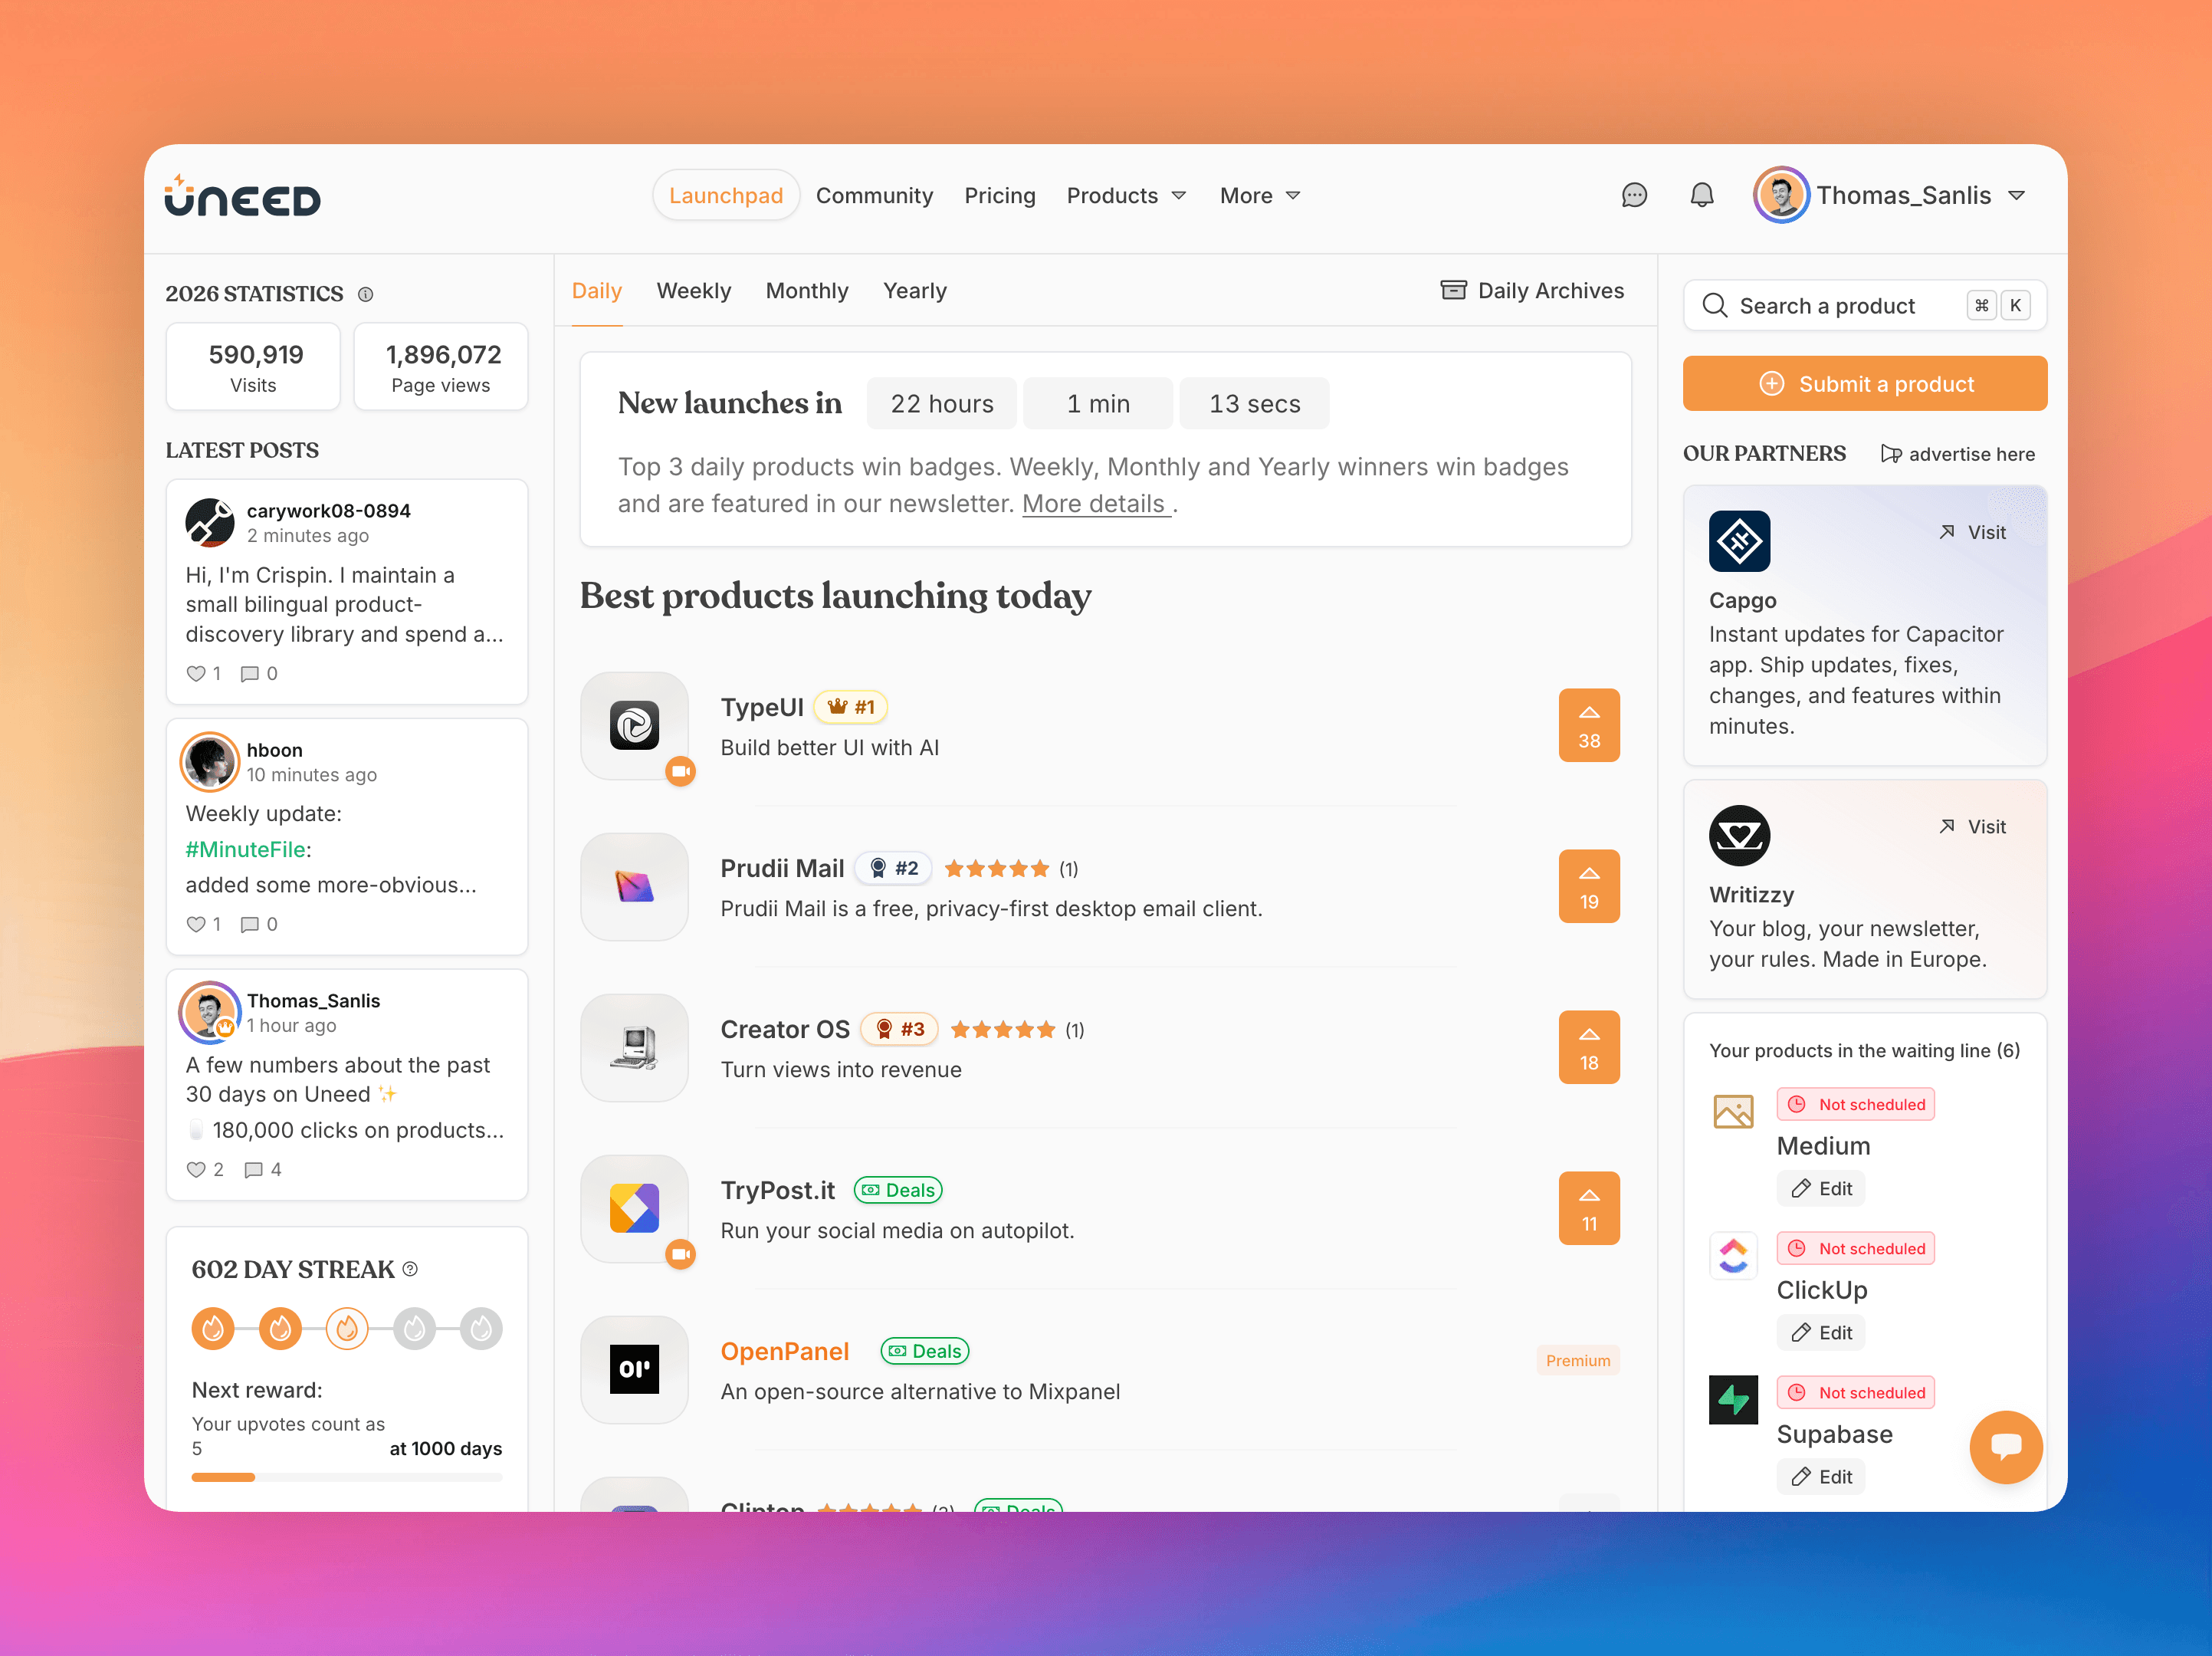Click carywork08-0894 avatar

tap(210, 522)
